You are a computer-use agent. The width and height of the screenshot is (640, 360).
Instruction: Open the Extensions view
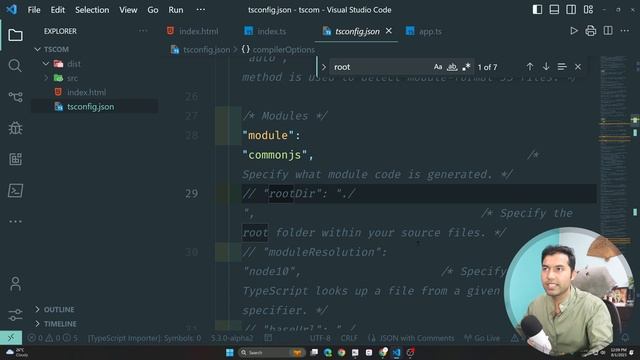15,159
